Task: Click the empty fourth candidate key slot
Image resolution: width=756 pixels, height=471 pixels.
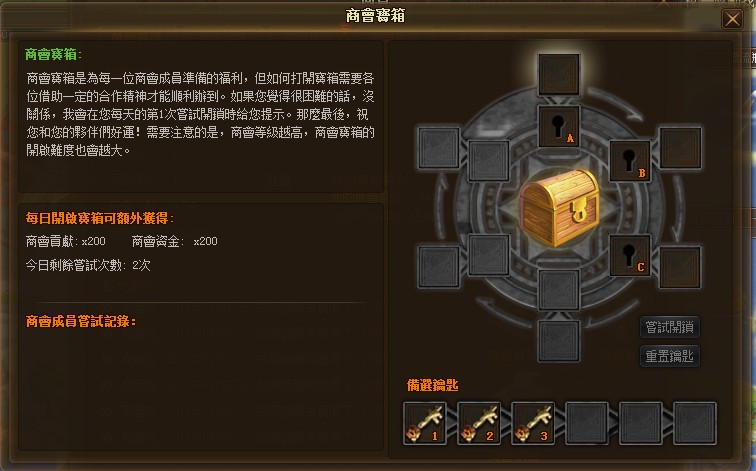Action: [587, 424]
